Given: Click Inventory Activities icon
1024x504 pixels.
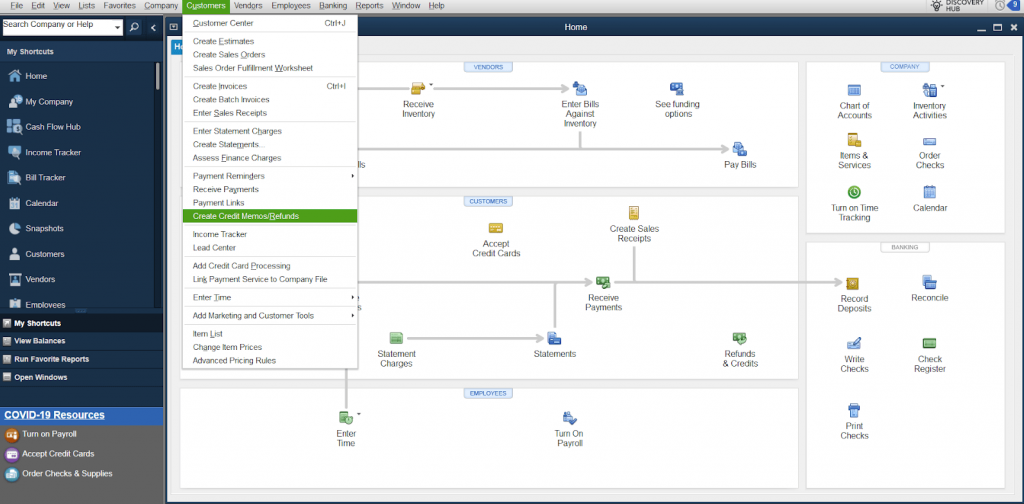Looking at the screenshot, I should [929, 90].
